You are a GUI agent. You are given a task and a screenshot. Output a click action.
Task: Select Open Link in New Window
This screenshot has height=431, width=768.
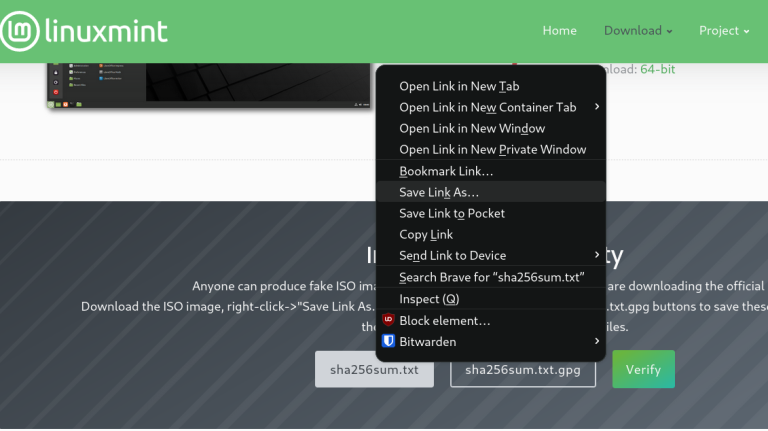click(x=472, y=128)
